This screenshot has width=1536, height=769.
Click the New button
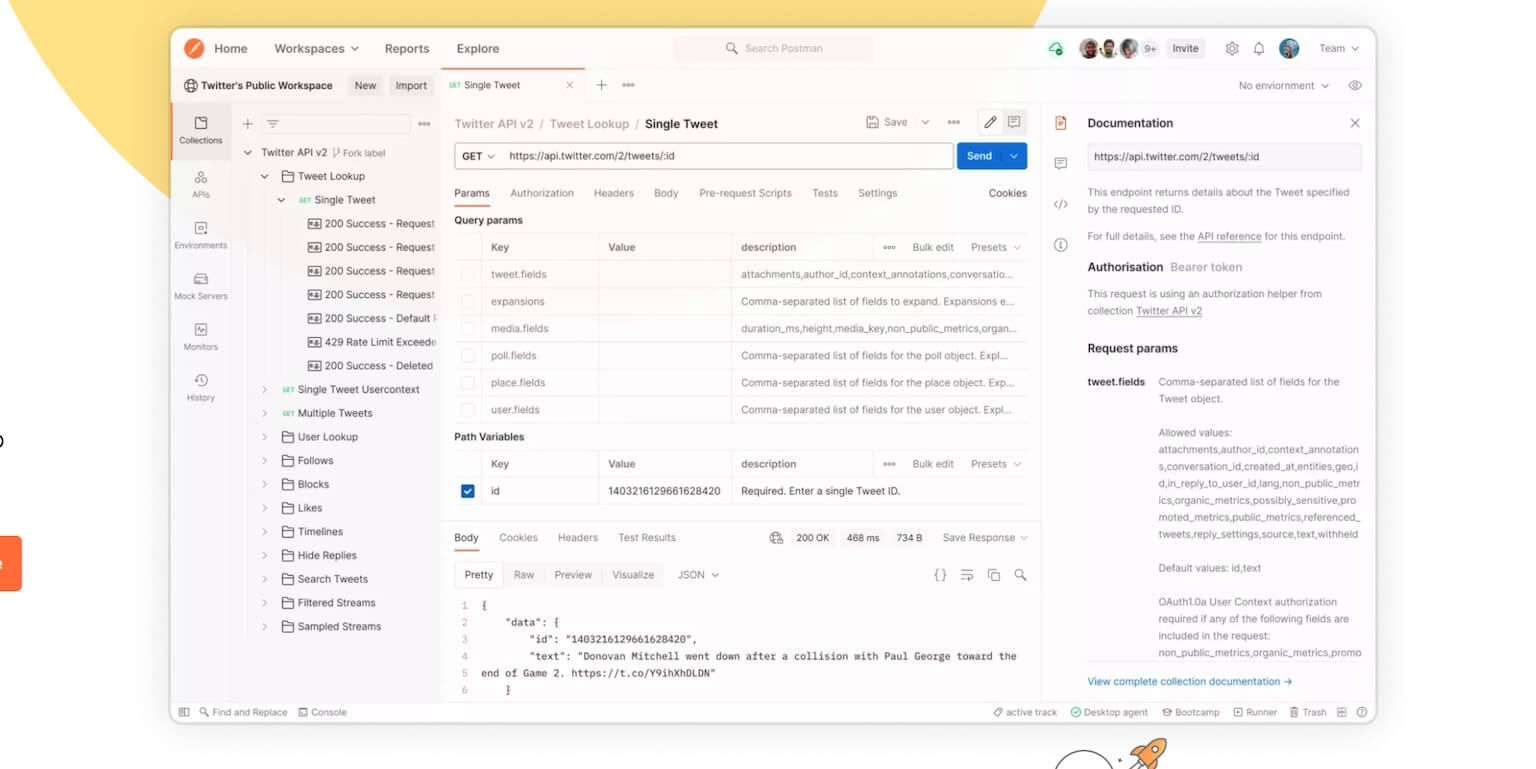(x=365, y=86)
